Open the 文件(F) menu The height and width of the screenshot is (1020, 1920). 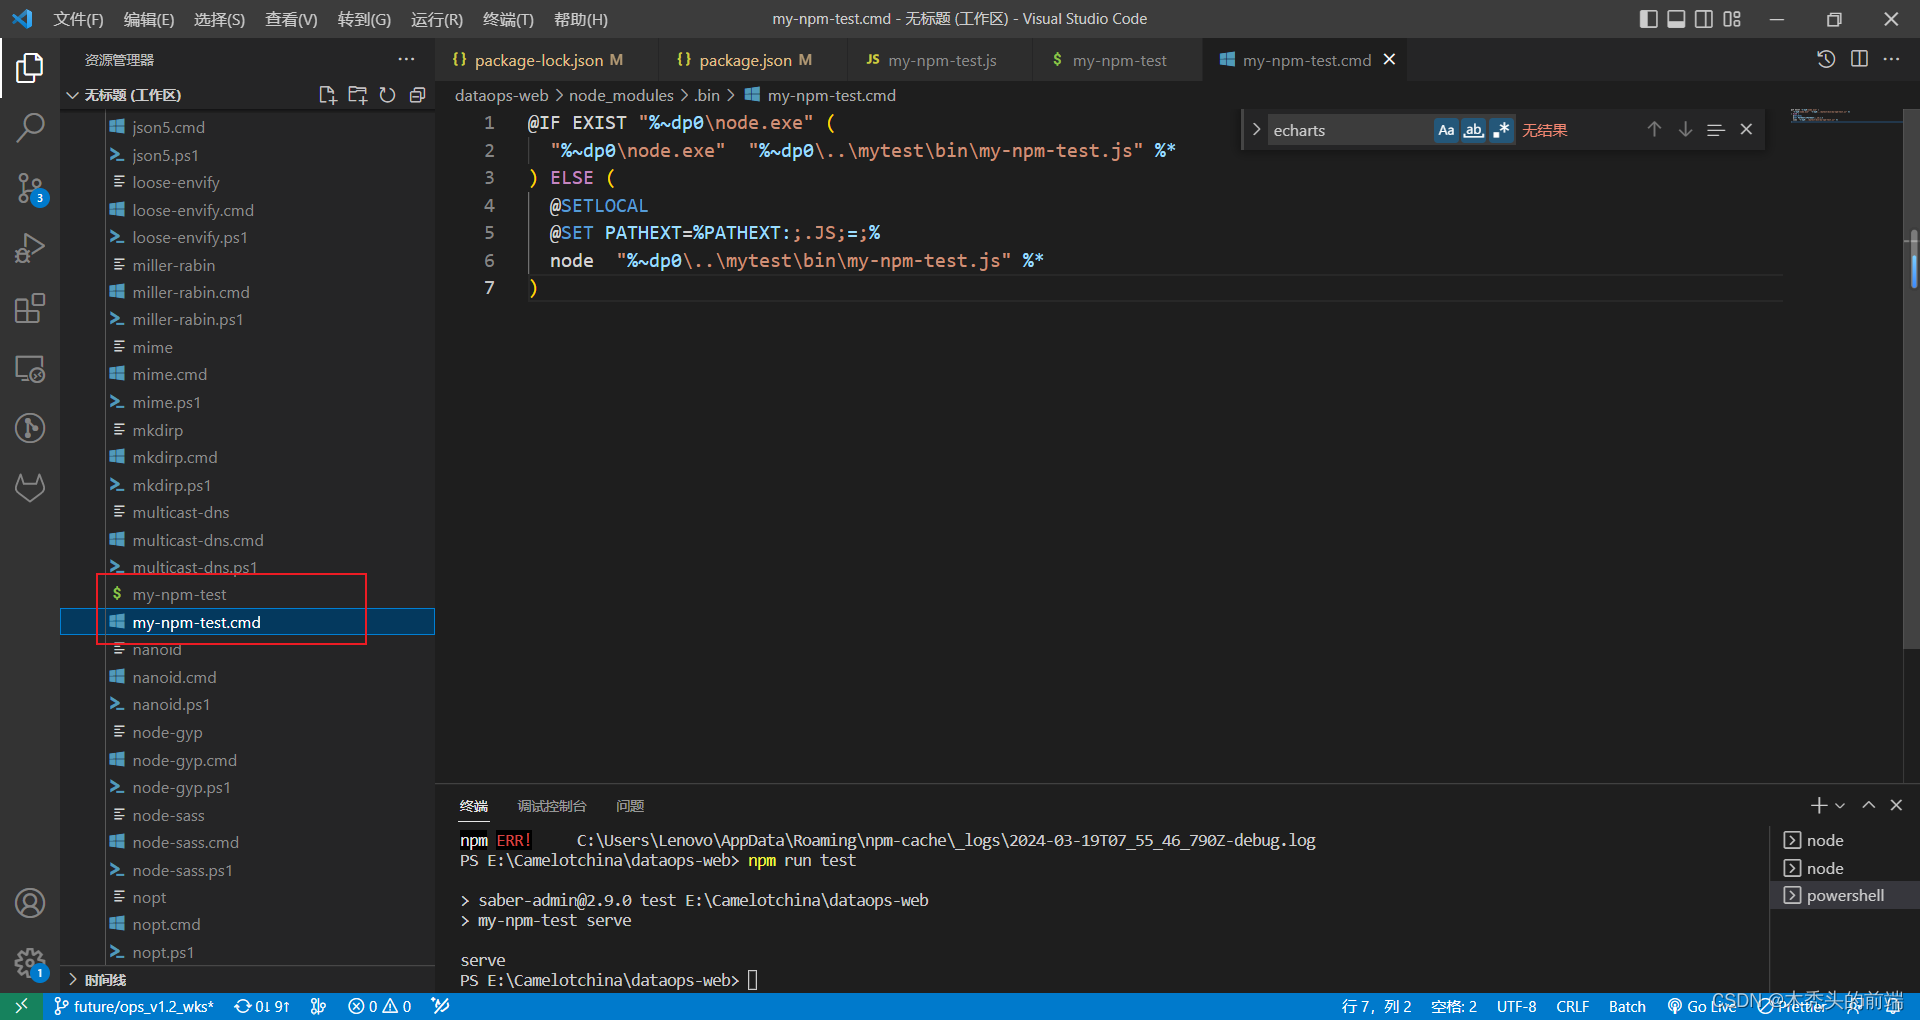coord(78,19)
